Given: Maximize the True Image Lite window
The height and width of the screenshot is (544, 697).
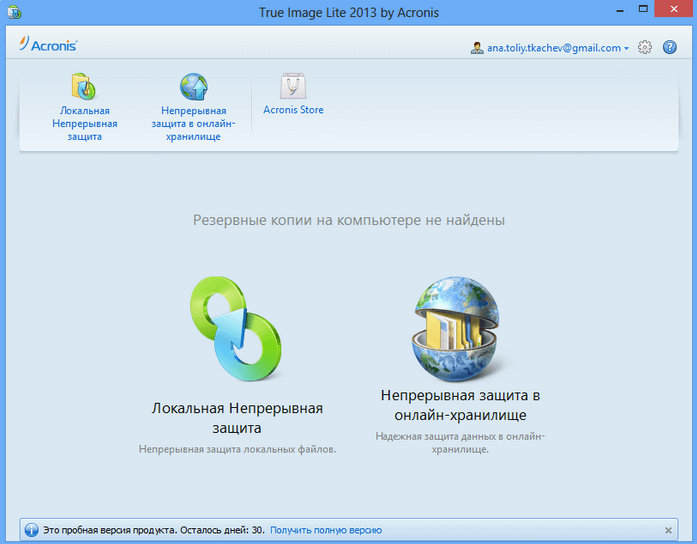Looking at the screenshot, I should click(x=643, y=9).
